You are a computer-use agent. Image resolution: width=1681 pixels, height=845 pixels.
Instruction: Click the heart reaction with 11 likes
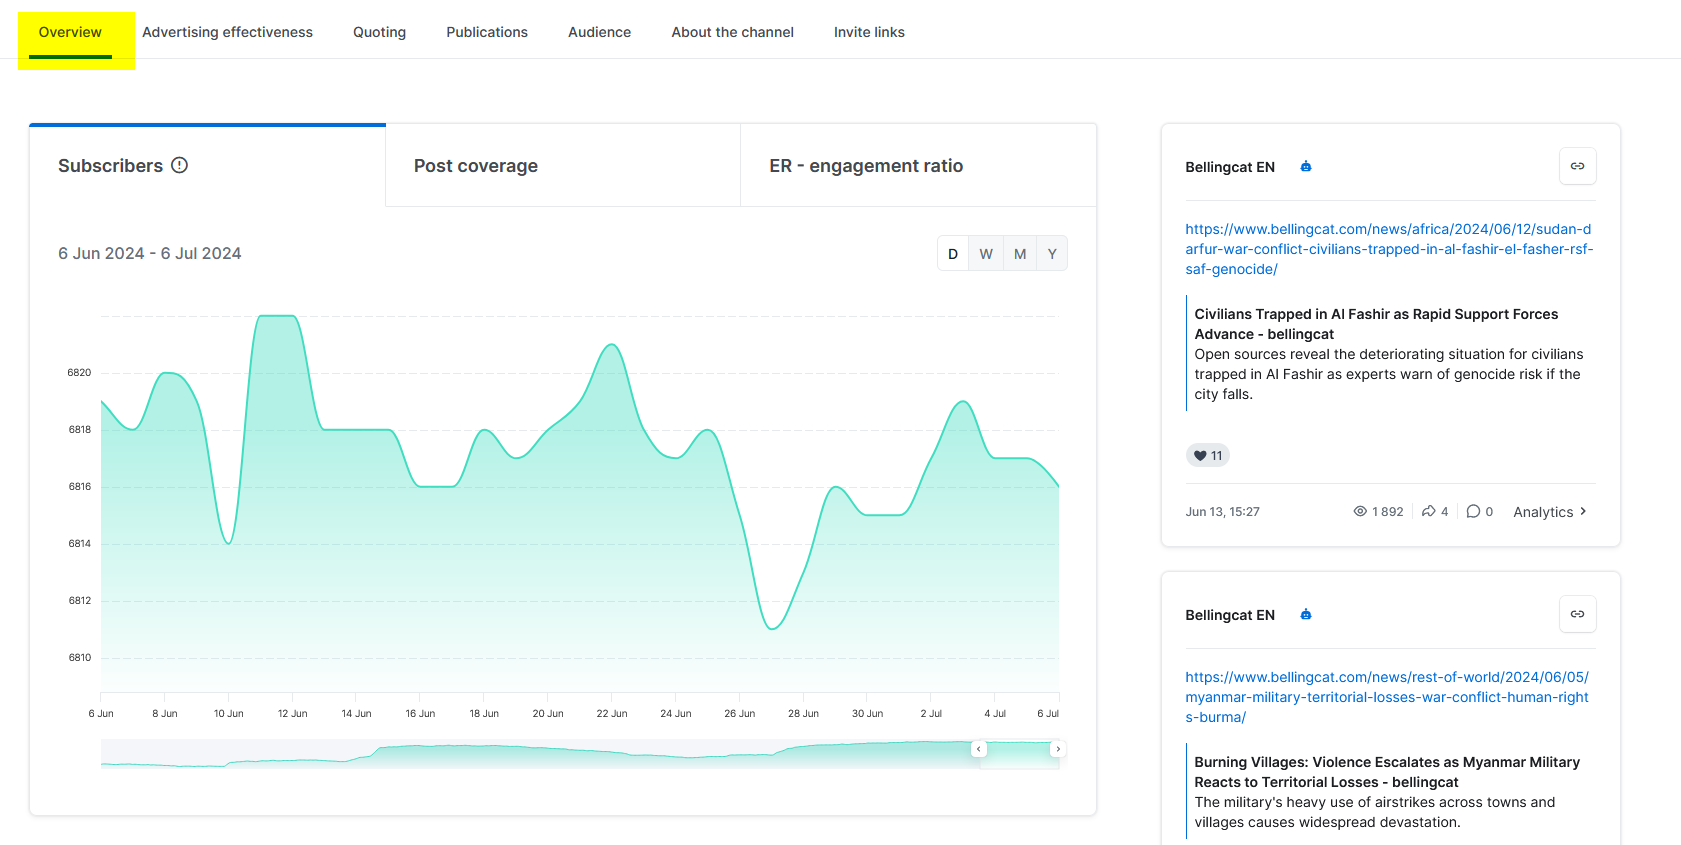pos(1207,456)
